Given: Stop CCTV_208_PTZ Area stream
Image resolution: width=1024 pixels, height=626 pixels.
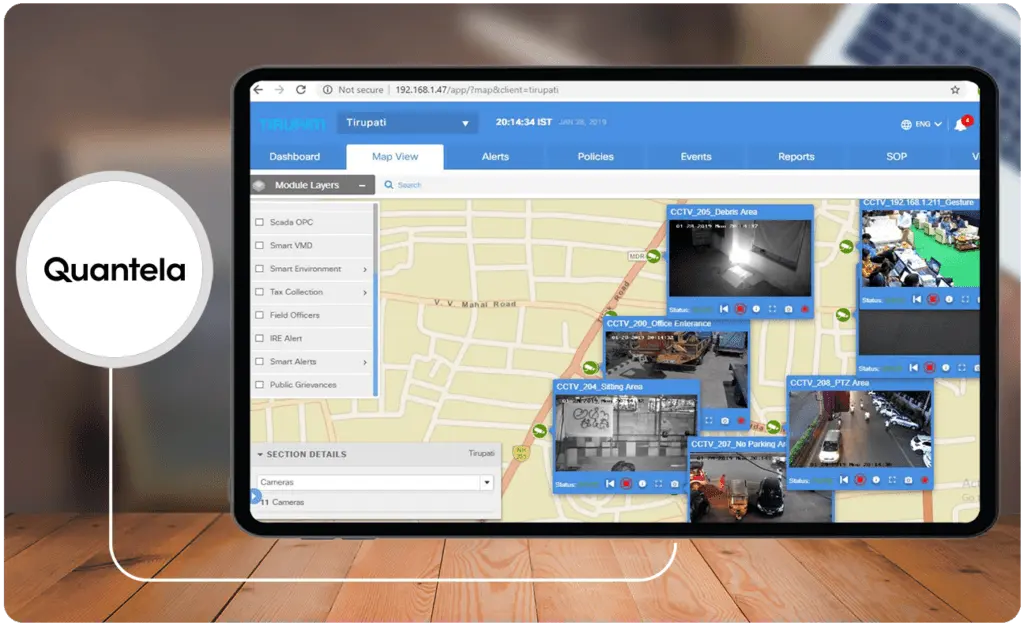Looking at the screenshot, I should [x=860, y=480].
